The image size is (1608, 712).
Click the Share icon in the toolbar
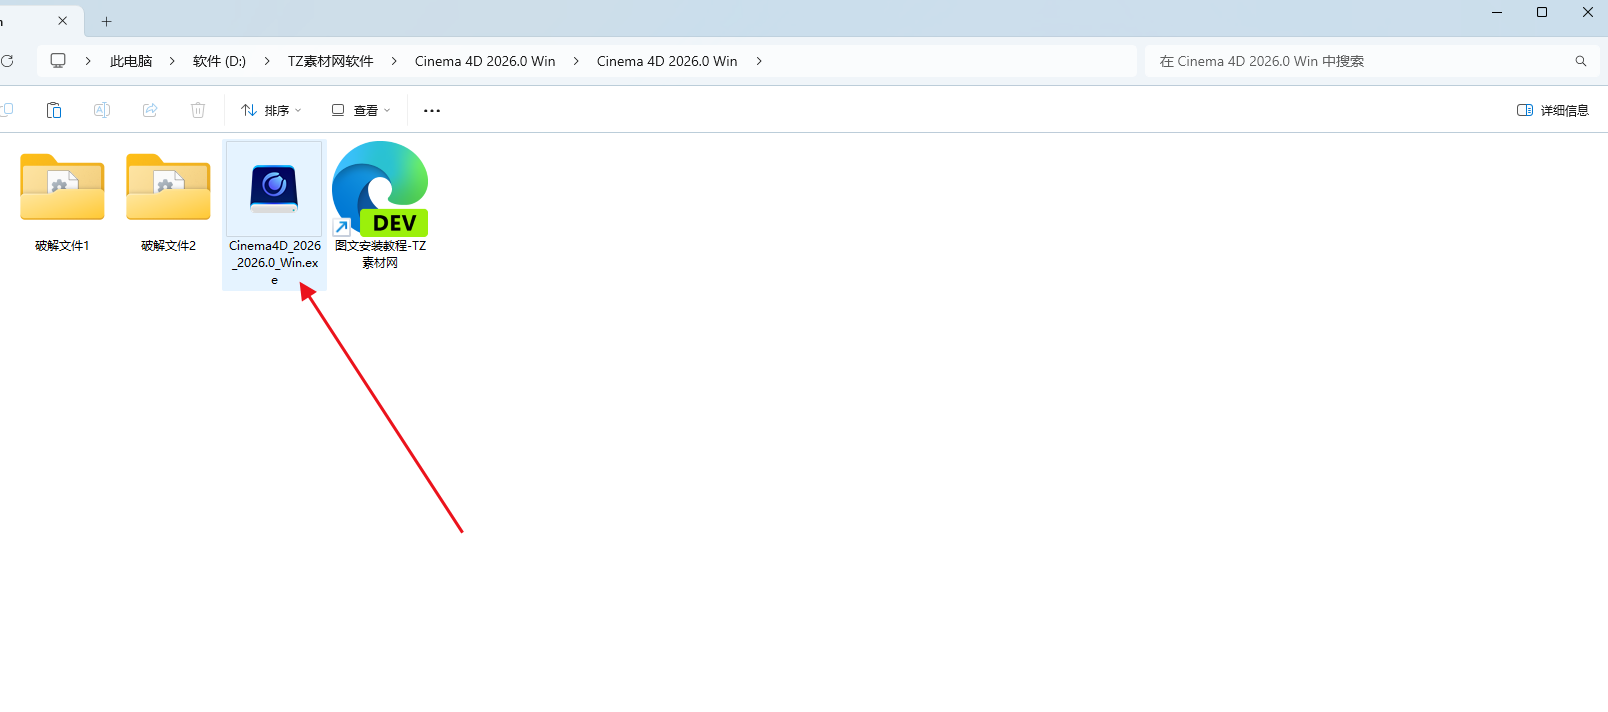150,110
